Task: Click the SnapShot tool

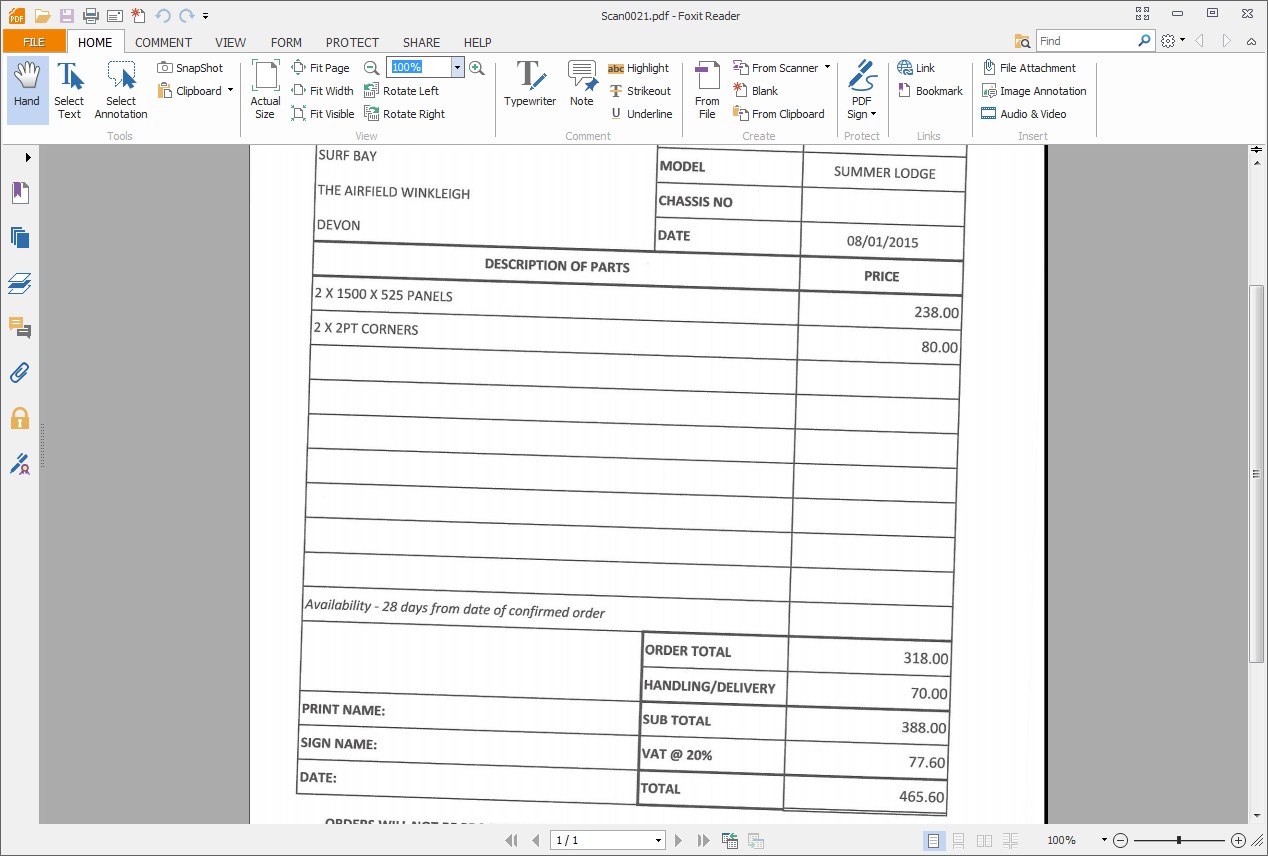Action: click(x=190, y=68)
